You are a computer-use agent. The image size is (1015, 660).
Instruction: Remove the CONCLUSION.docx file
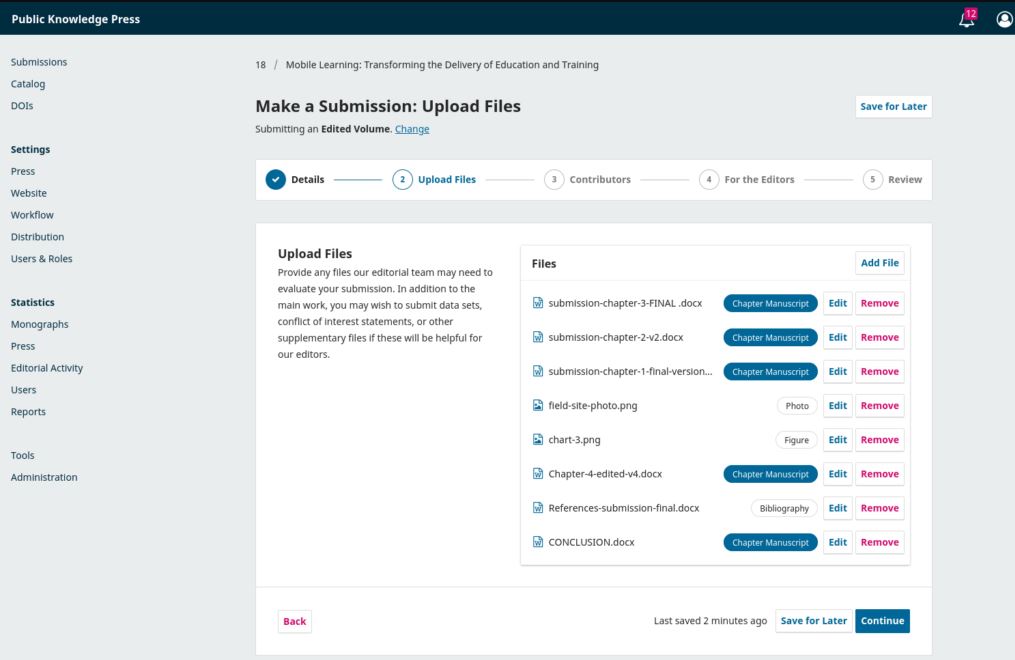click(880, 542)
